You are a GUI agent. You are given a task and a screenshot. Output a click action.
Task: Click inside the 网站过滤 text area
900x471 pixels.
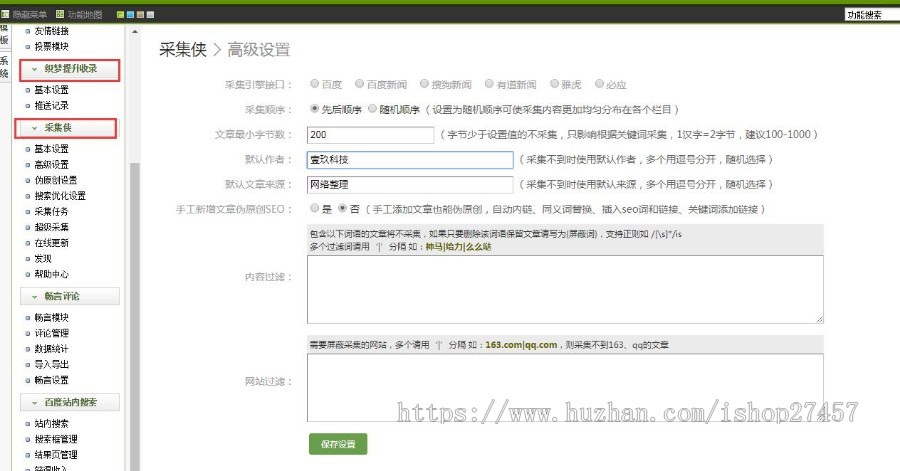tap(565, 388)
